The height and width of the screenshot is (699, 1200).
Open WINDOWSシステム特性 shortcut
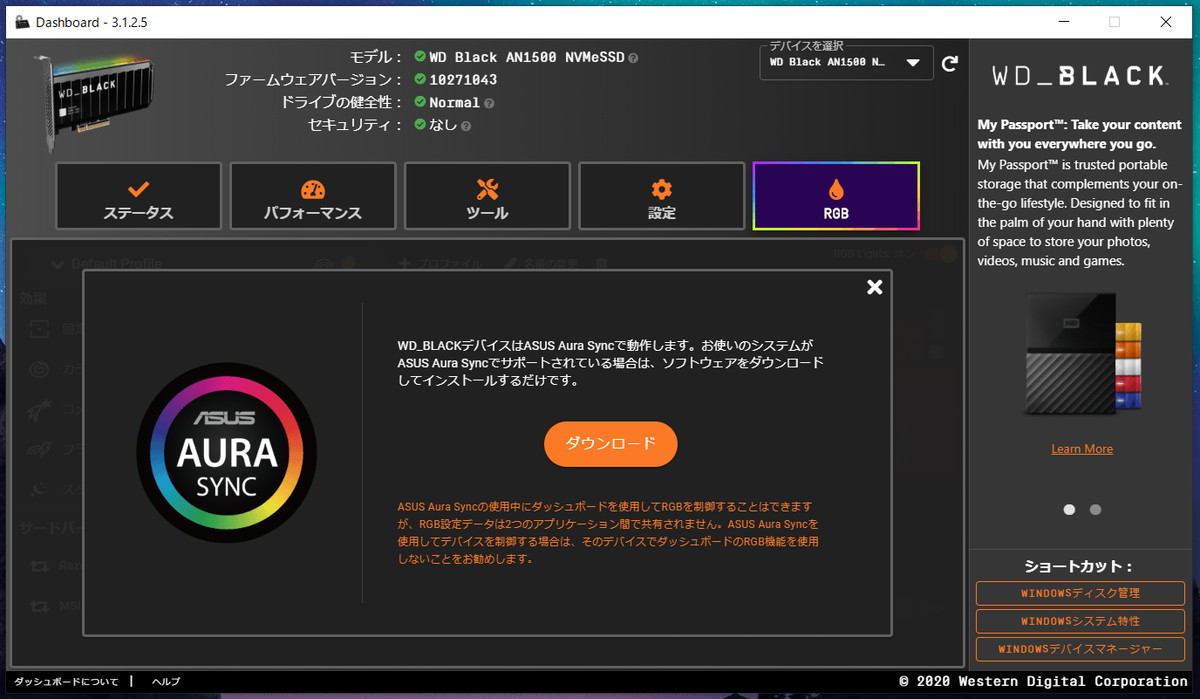click(1080, 621)
